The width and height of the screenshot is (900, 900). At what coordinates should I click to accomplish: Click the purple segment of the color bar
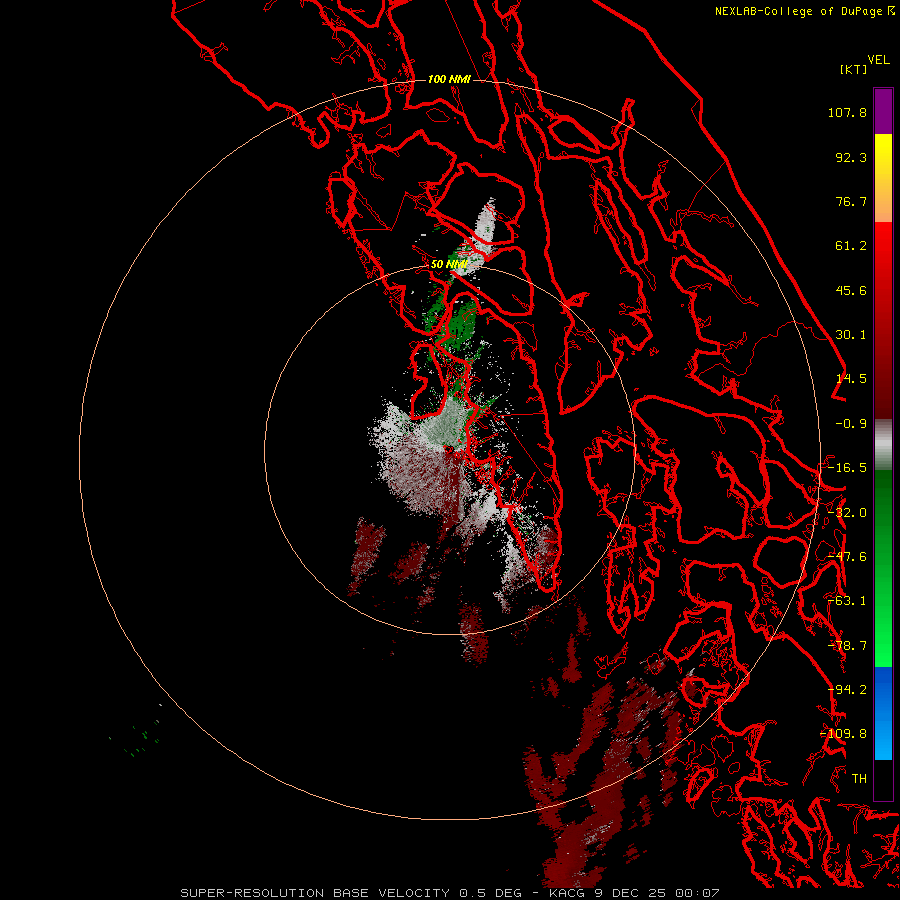pyautogui.click(x=883, y=111)
